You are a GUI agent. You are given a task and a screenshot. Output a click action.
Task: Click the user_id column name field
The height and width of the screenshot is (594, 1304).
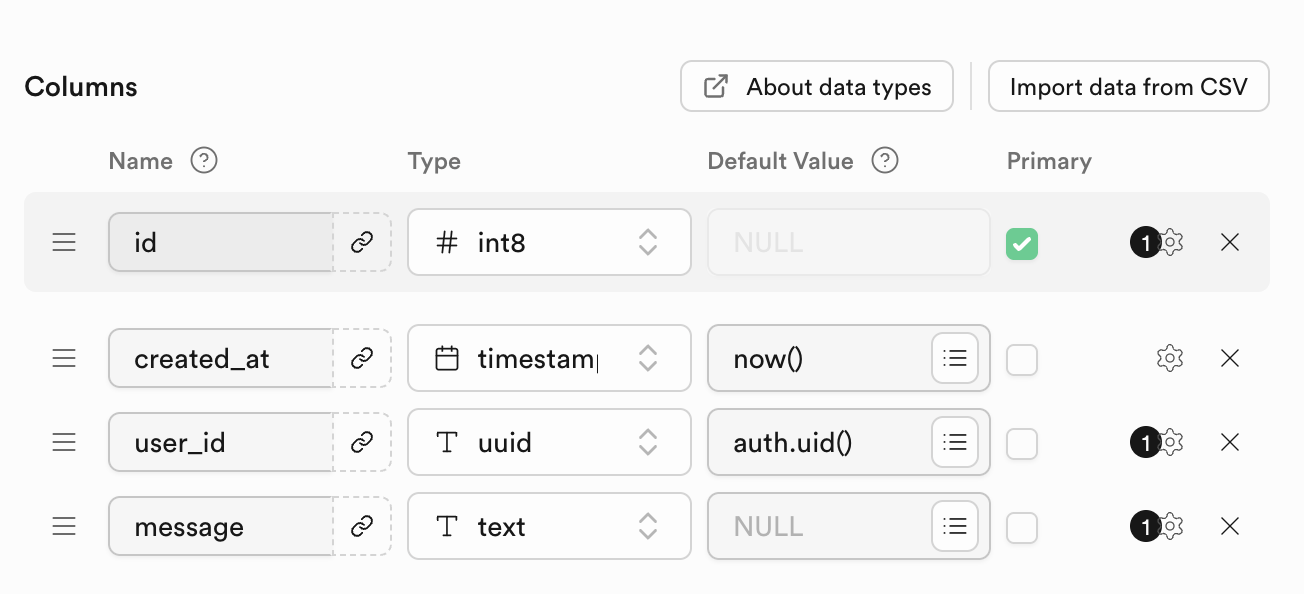pos(220,442)
